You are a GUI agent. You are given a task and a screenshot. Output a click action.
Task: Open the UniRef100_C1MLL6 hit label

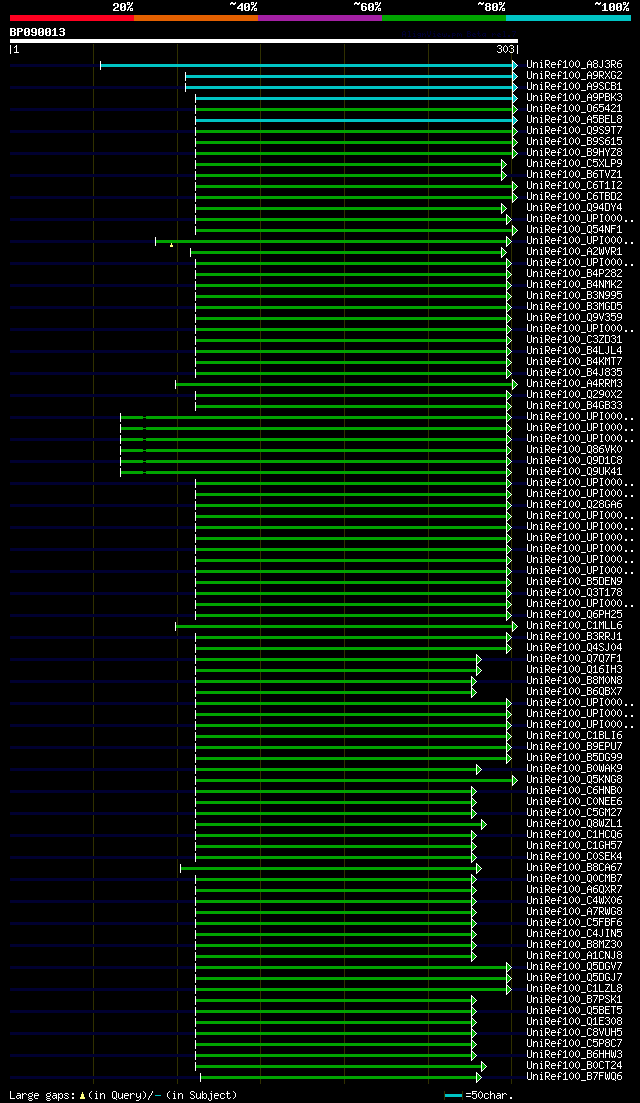click(574, 626)
